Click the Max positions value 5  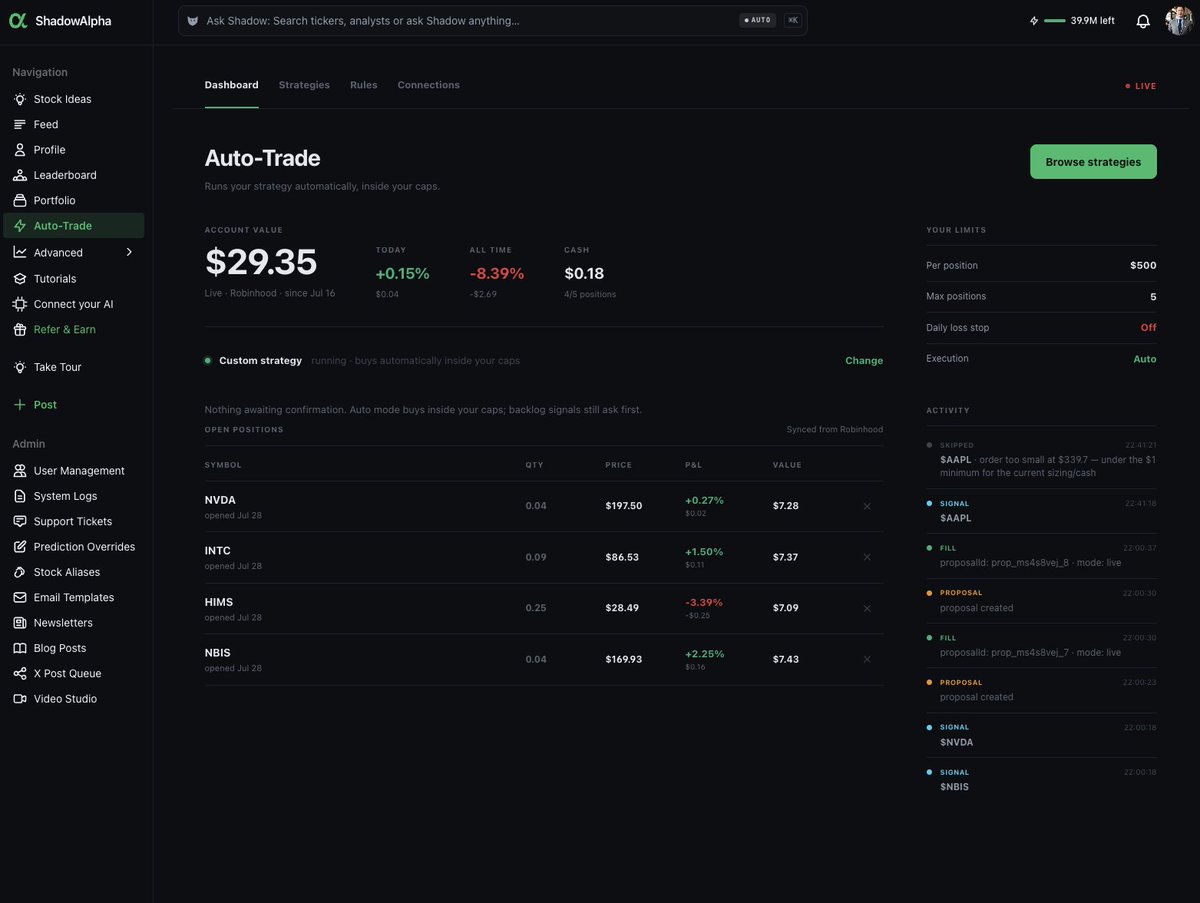[1153, 297]
